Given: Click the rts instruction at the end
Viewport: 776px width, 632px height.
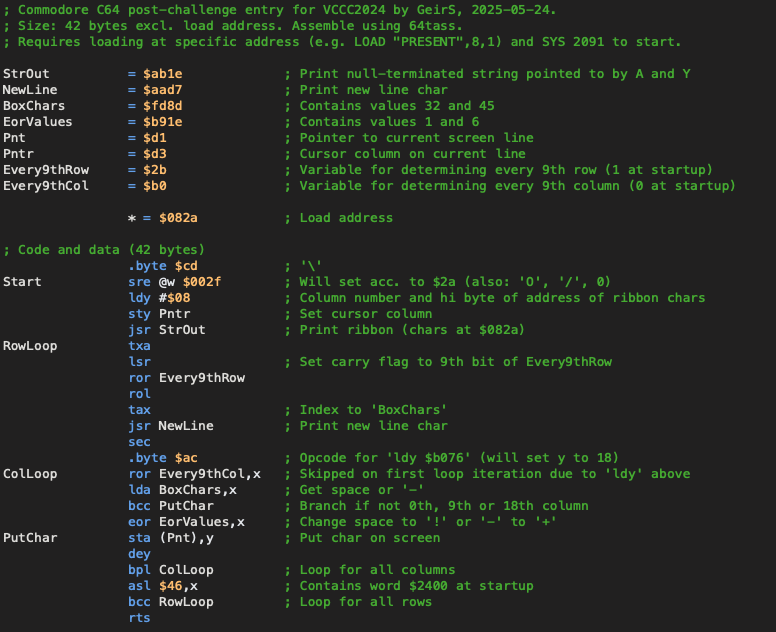Looking at the screenshot, I should tap(140, 618).
